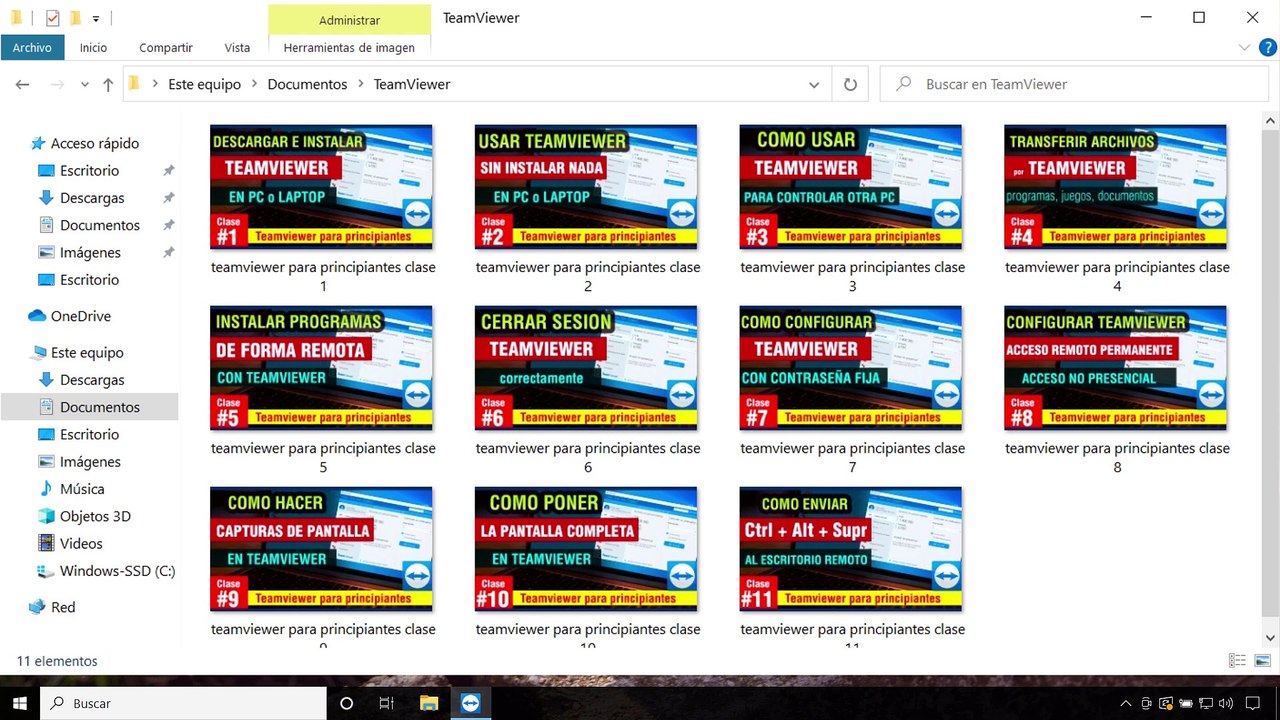Select clase 10 Pantalla Completa thumbnail
Viewport: 1280px width, 720px height.
click(587, 549)
